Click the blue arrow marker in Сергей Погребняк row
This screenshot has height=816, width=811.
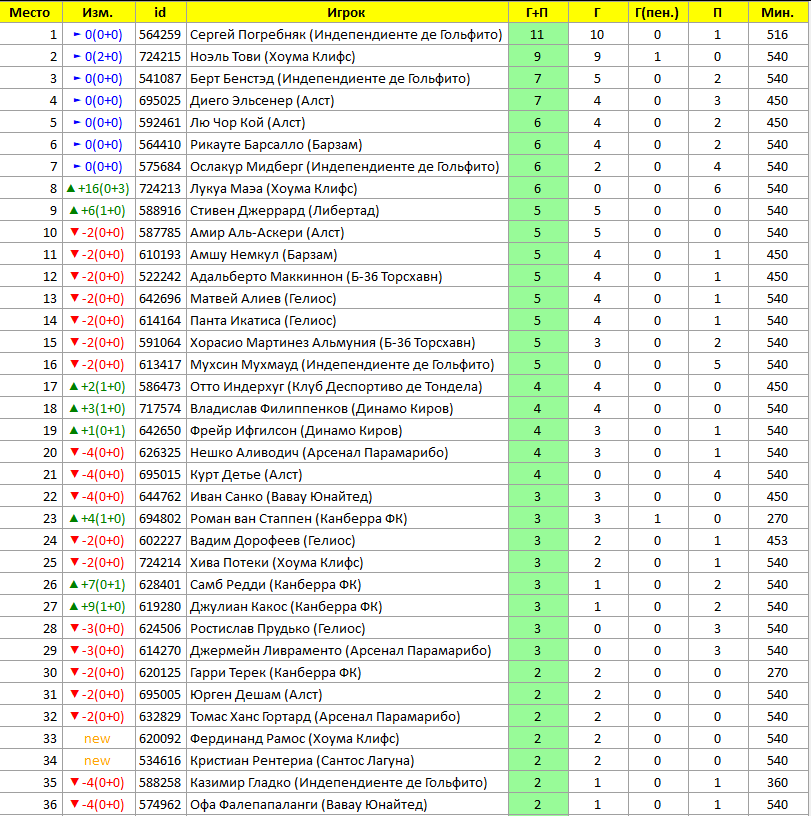[x=77, y=34]
